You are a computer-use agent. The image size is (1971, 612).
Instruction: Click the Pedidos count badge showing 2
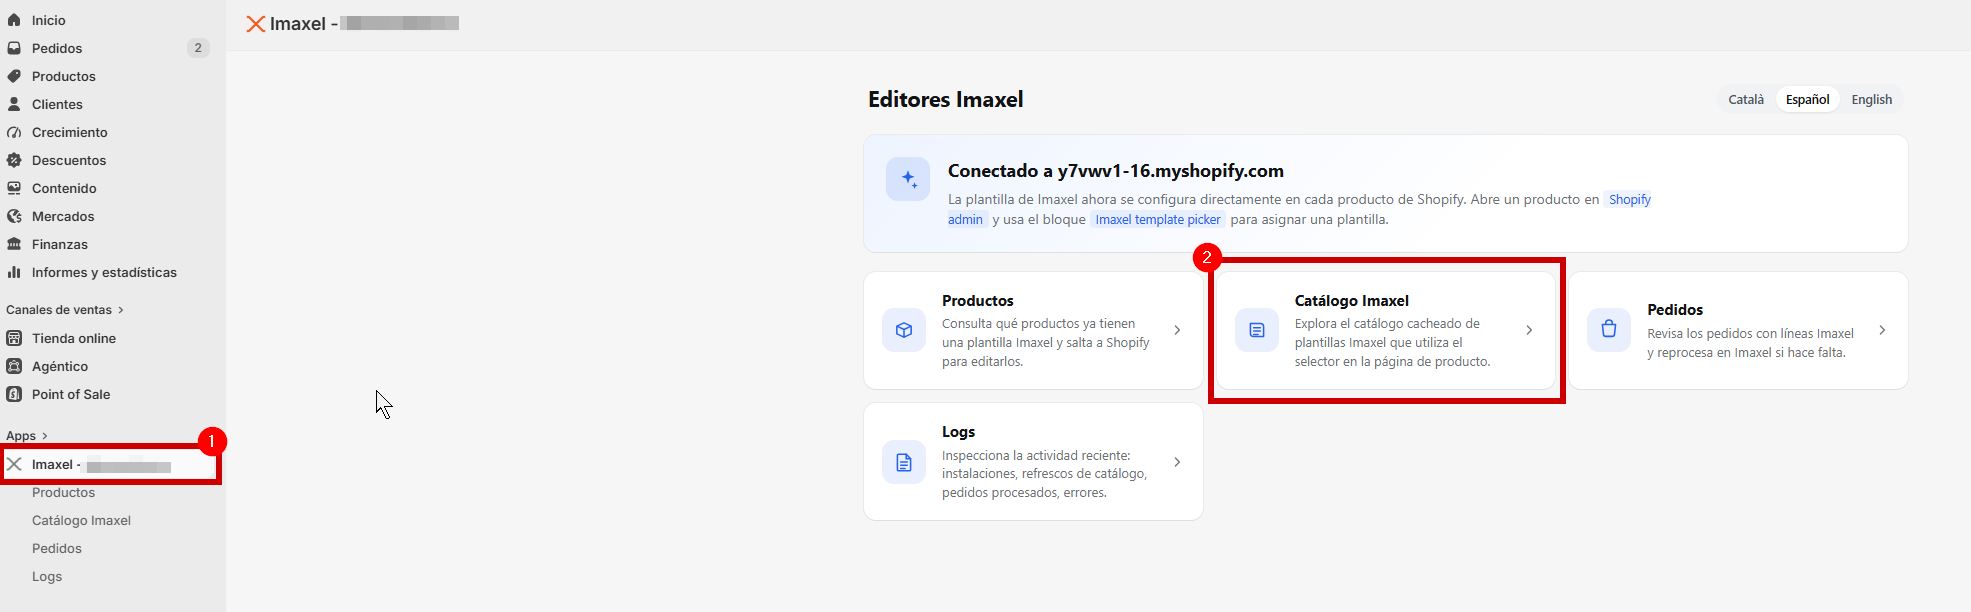198,48
